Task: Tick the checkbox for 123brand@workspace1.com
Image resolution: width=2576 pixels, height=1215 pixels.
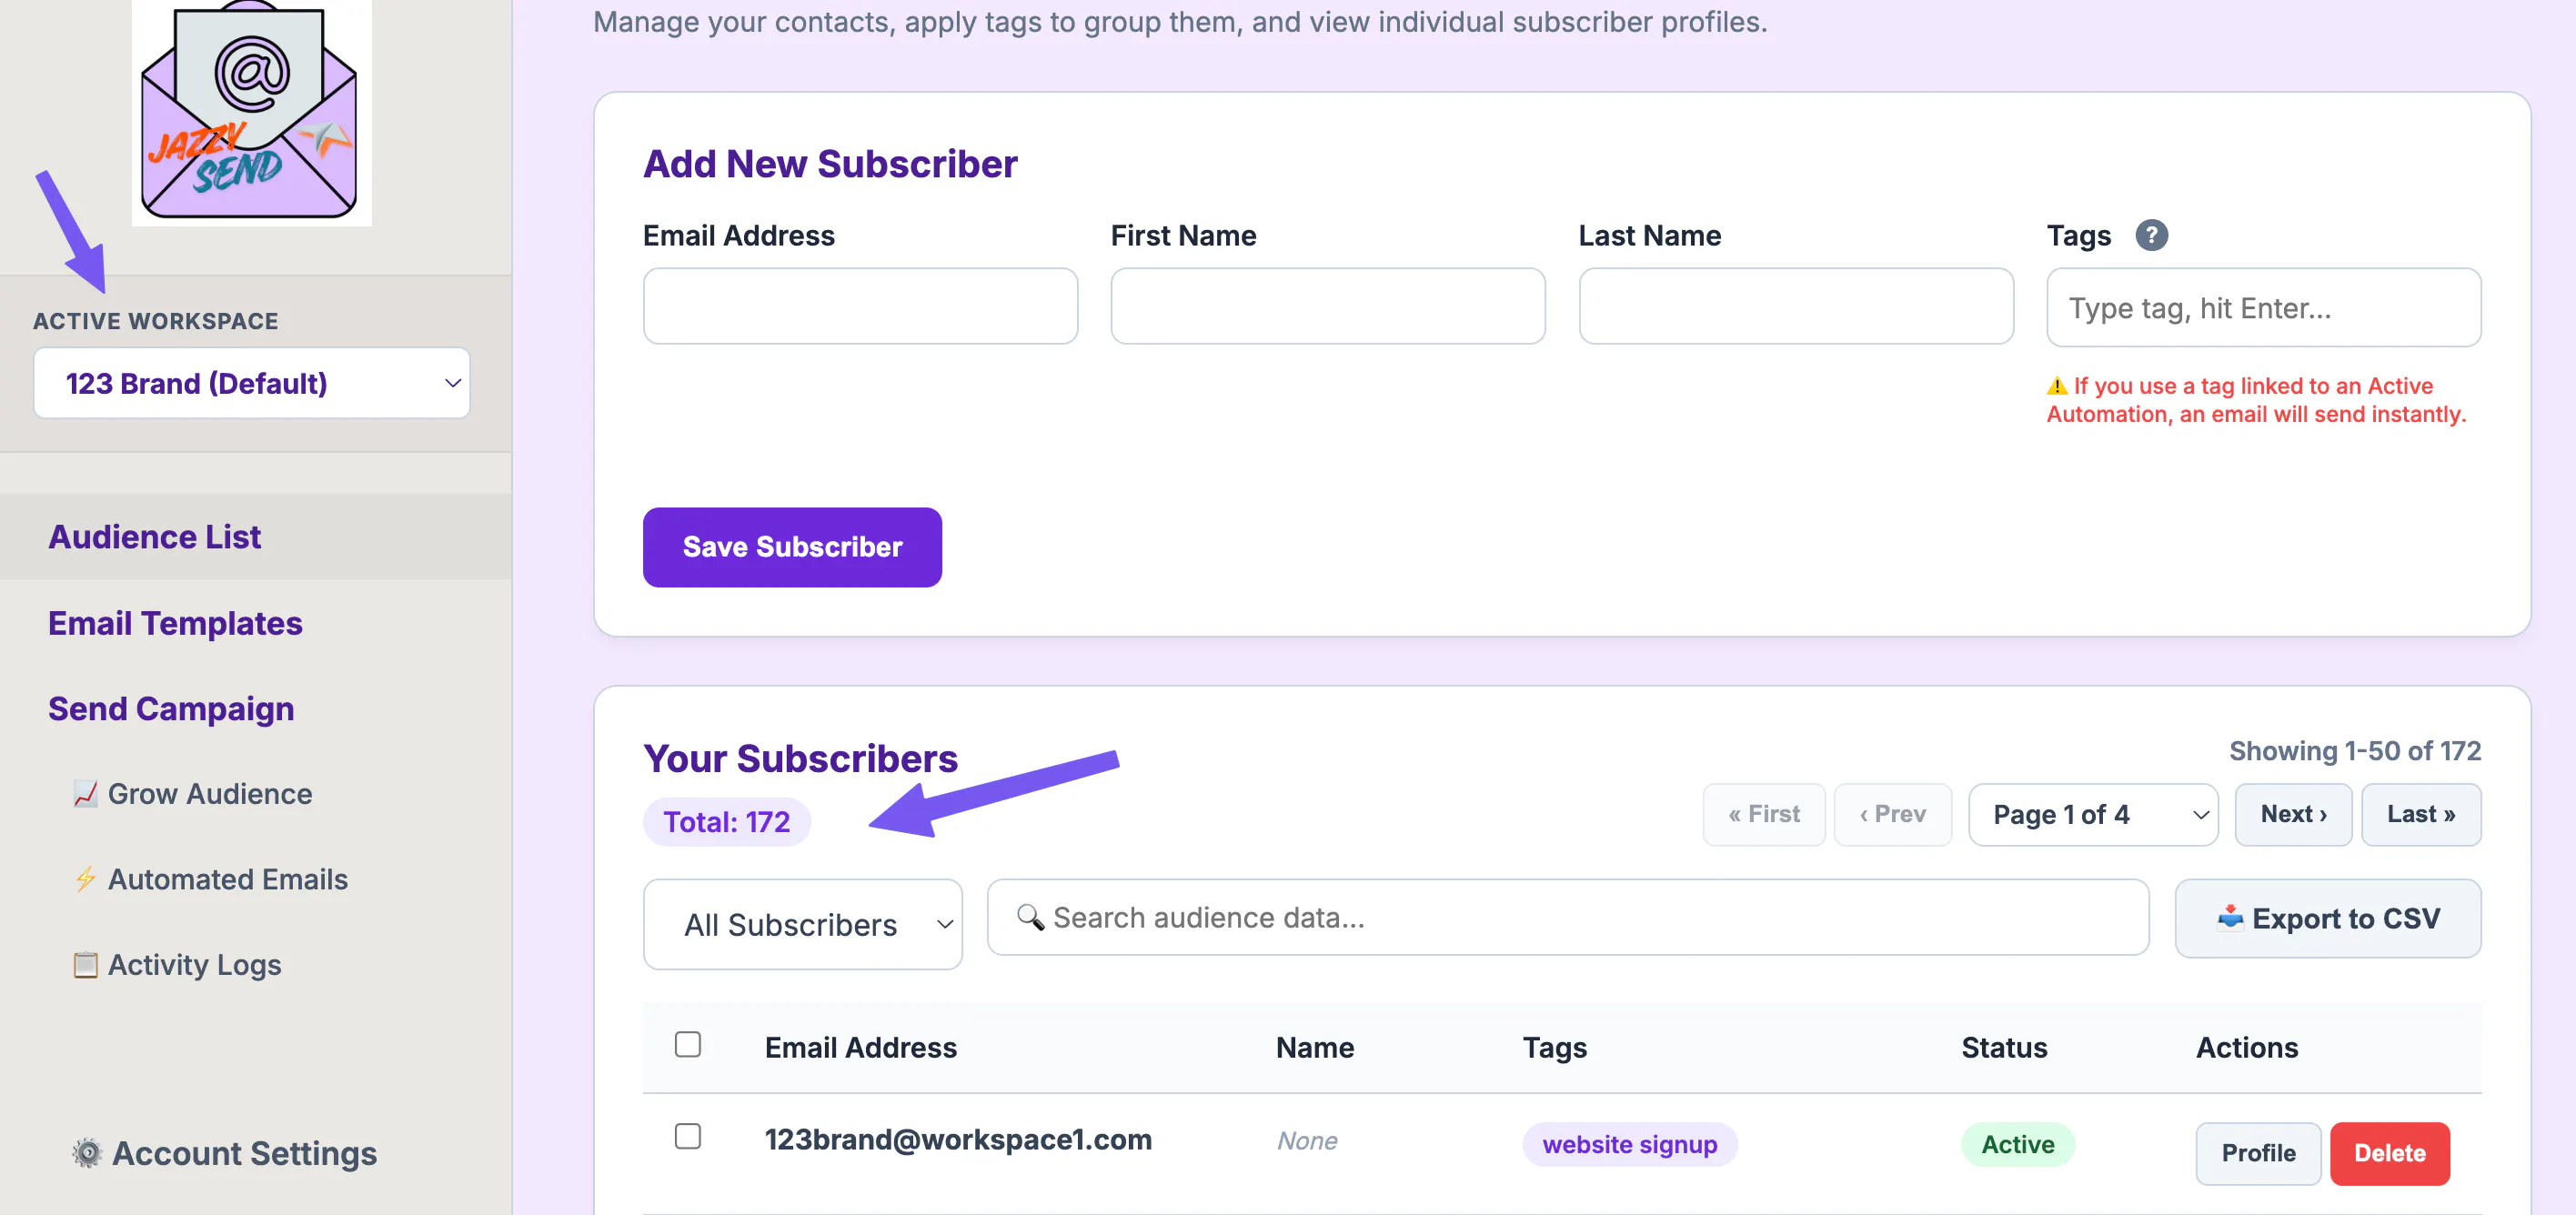Action: tap(687, 1136)
